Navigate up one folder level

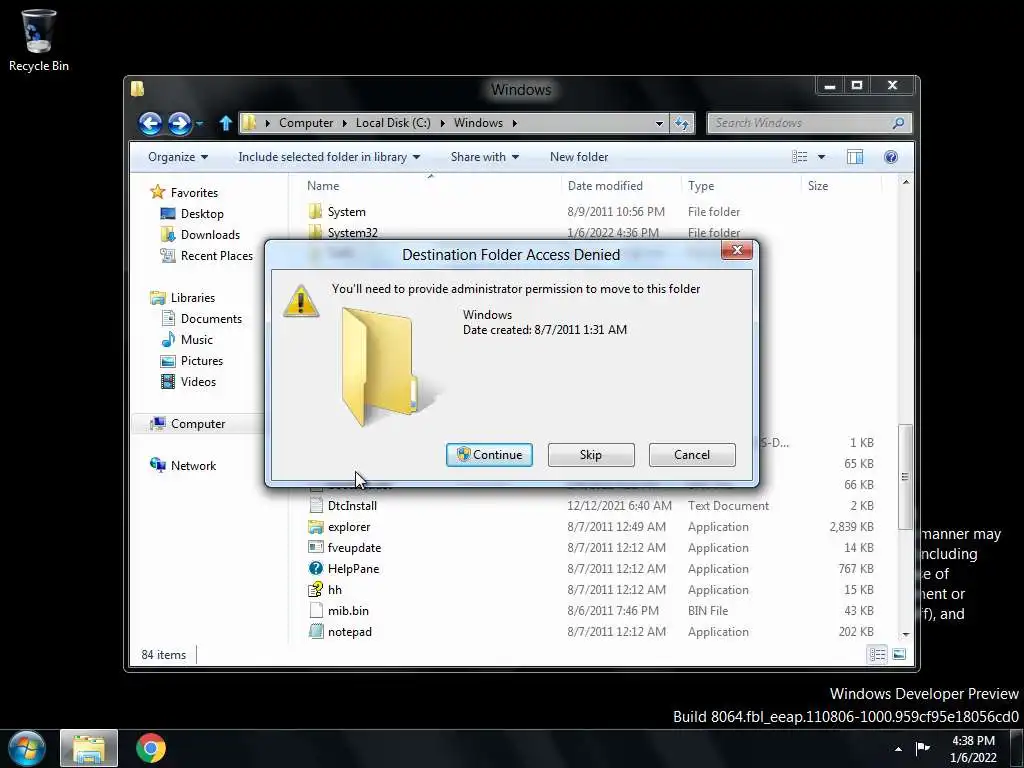click(225, 123)
